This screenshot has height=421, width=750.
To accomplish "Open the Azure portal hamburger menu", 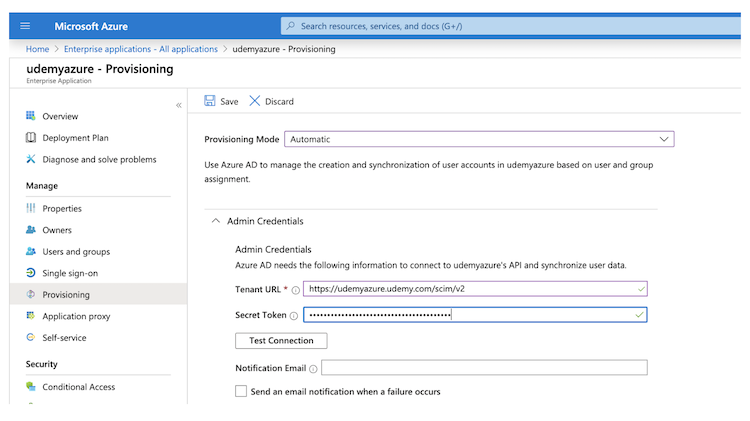I will pos(25,25).
